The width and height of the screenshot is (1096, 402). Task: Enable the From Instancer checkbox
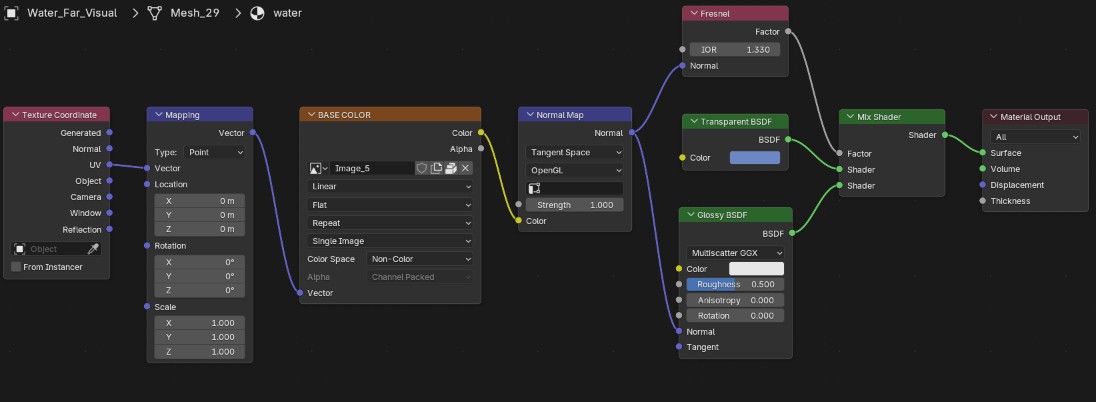[16, 267]
